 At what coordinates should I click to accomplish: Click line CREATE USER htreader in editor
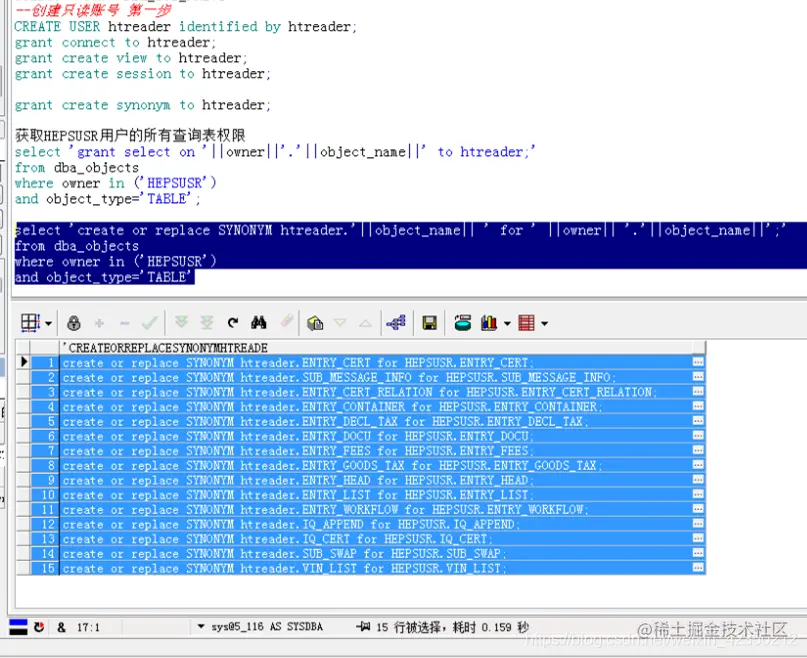coord(185,27)
